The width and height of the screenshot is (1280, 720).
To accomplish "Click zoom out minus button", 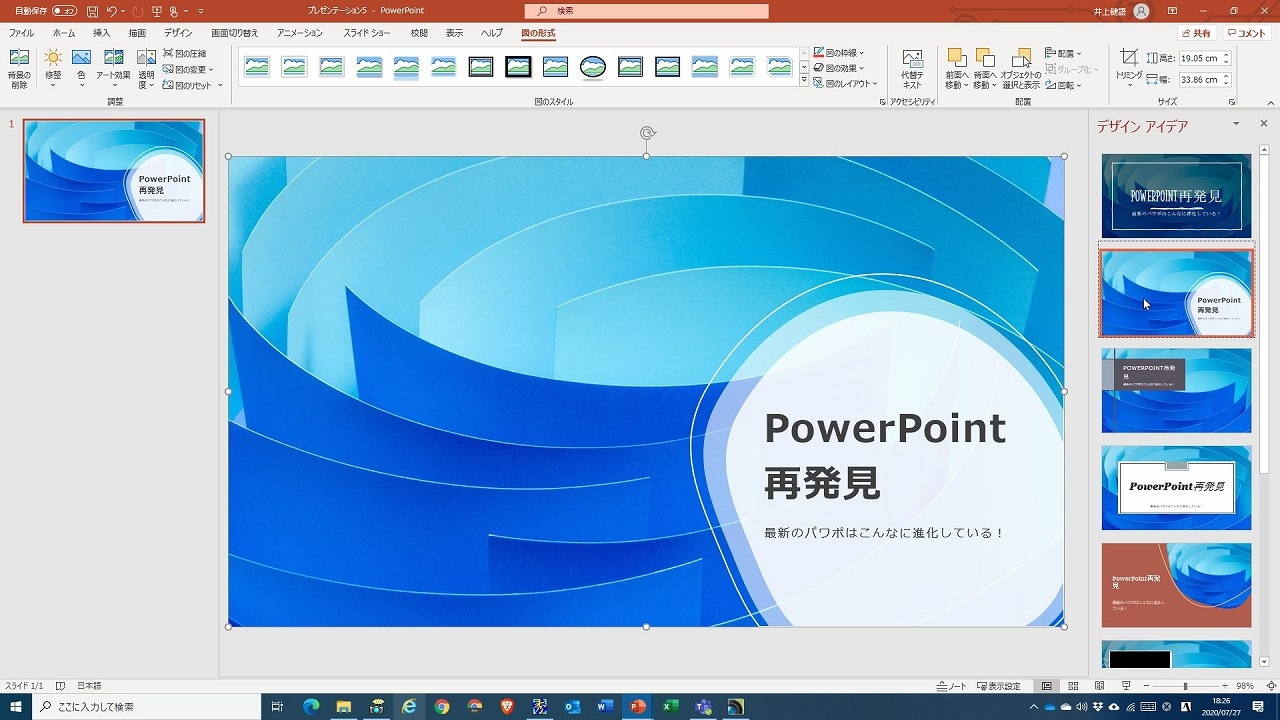I will point(1146,686).
